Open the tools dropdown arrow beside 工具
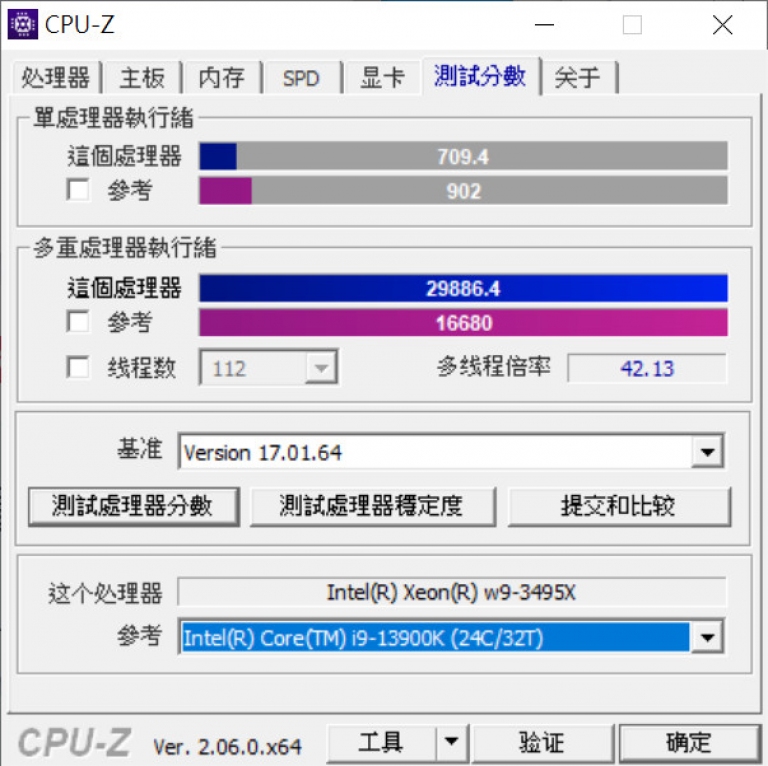 point(451,742)
